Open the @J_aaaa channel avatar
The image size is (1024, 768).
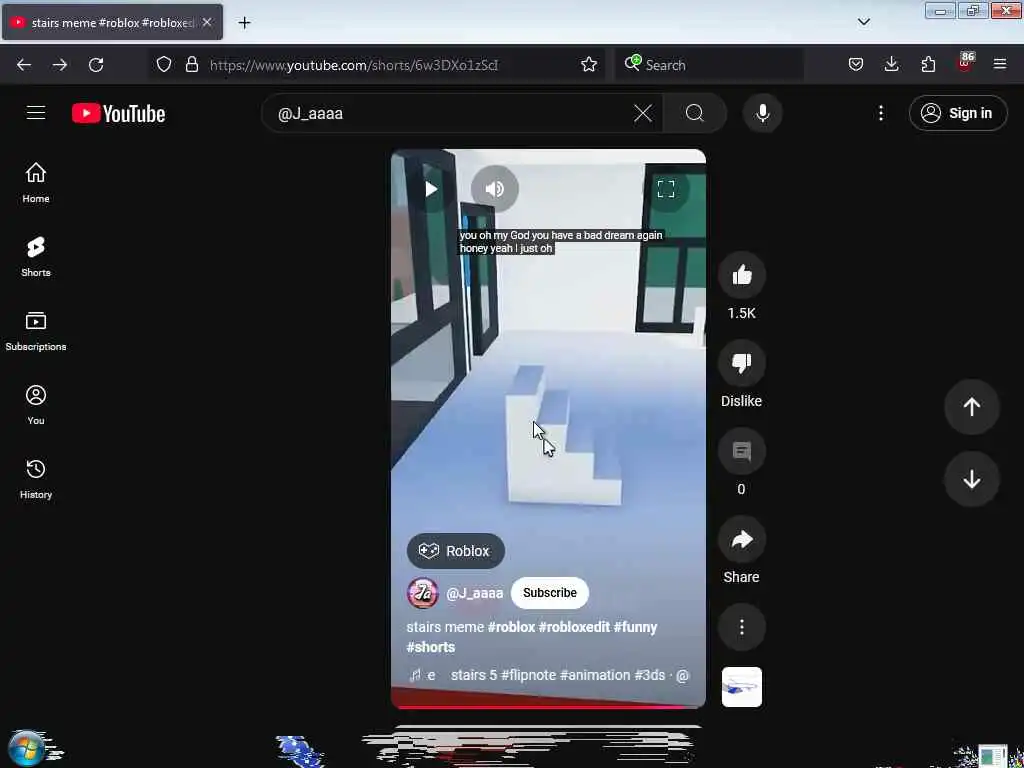(423, 593)
